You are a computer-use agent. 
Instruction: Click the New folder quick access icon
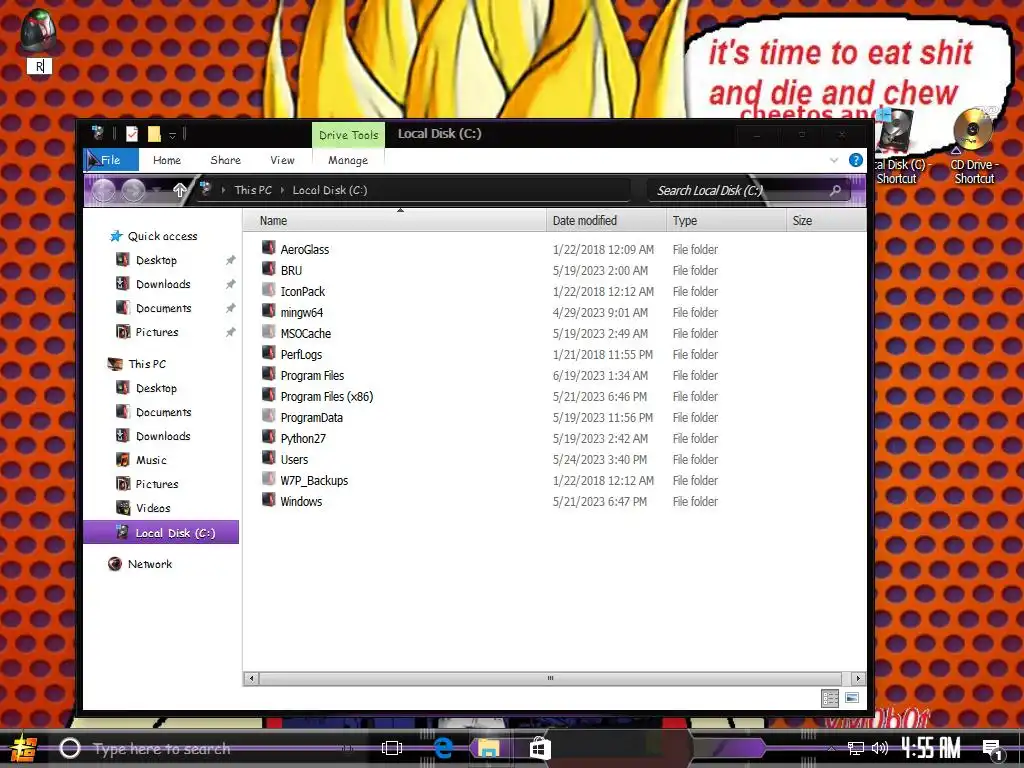pos(154,134)
